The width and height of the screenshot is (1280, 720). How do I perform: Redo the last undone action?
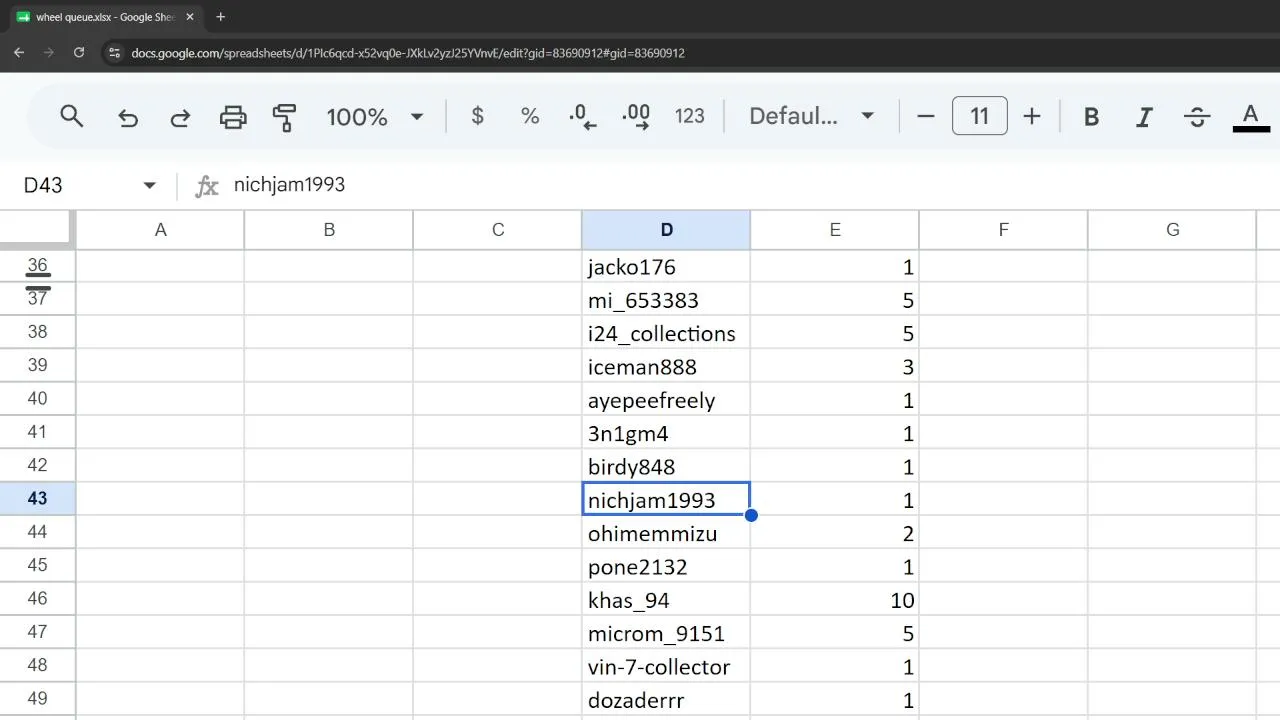pyautogui.click(x=180, y=117)
